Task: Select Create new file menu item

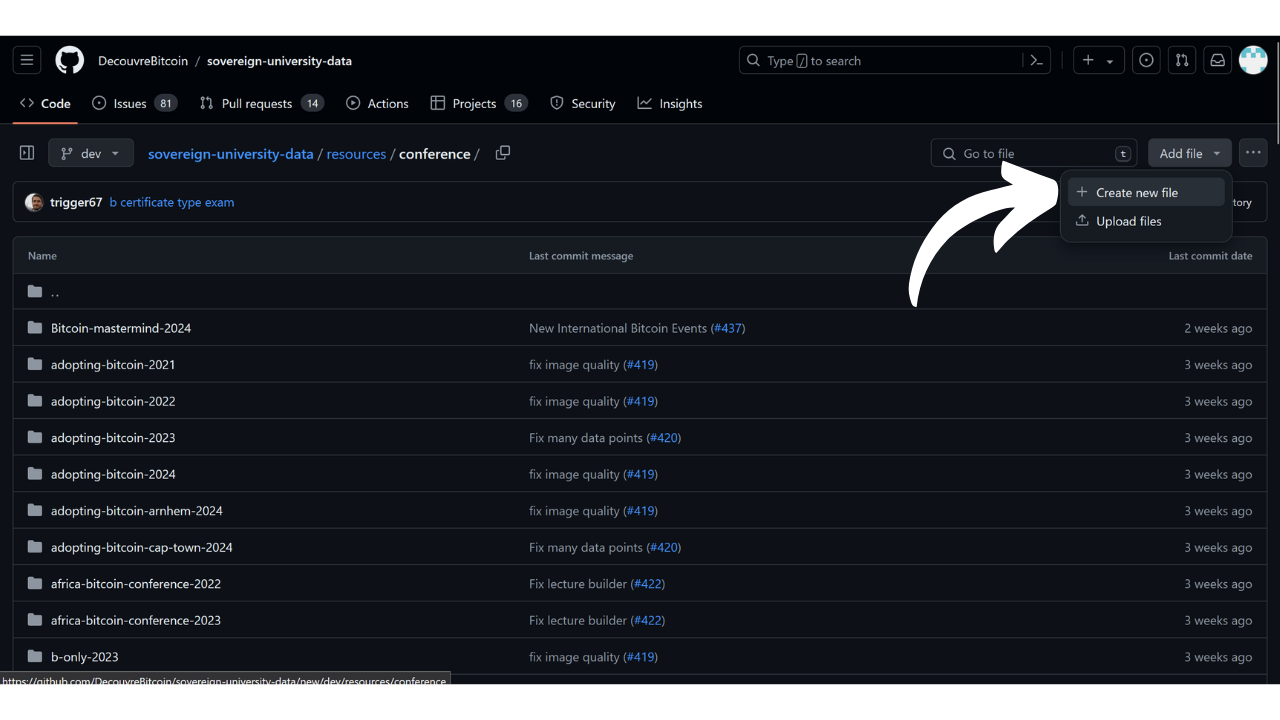Action: pyautogui.click(x=1137, y=192)
